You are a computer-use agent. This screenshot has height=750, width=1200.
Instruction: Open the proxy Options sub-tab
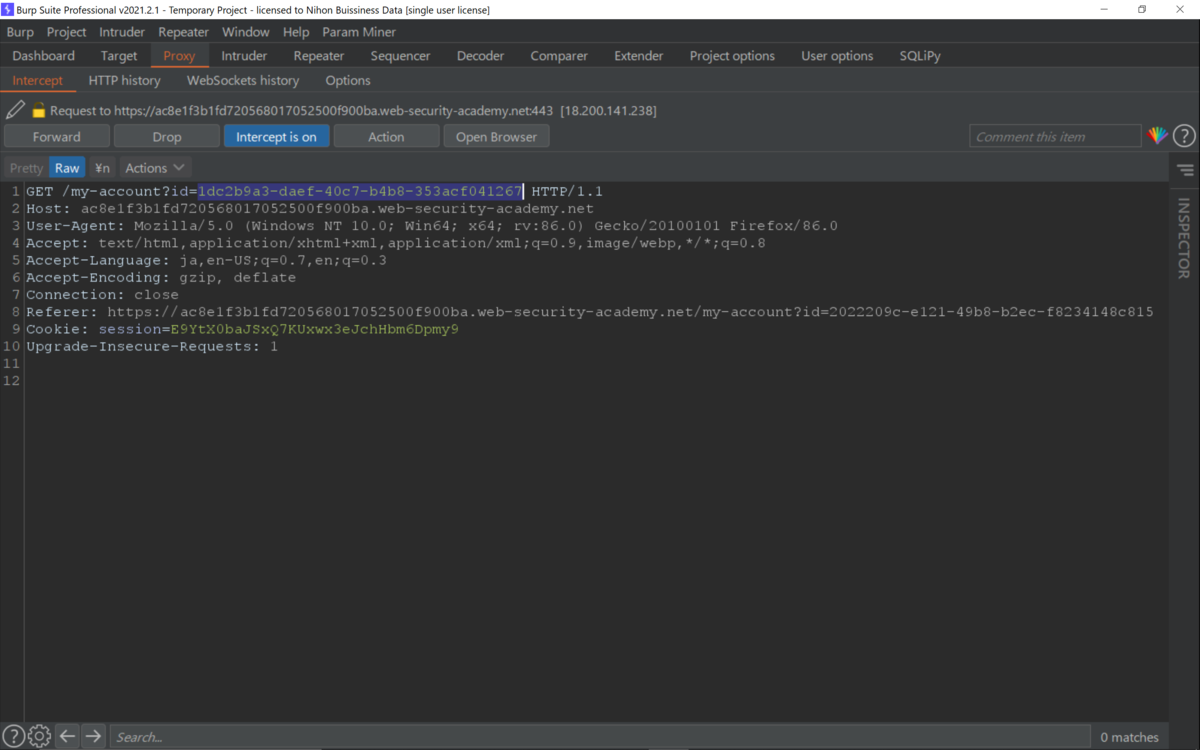point(348,80)
